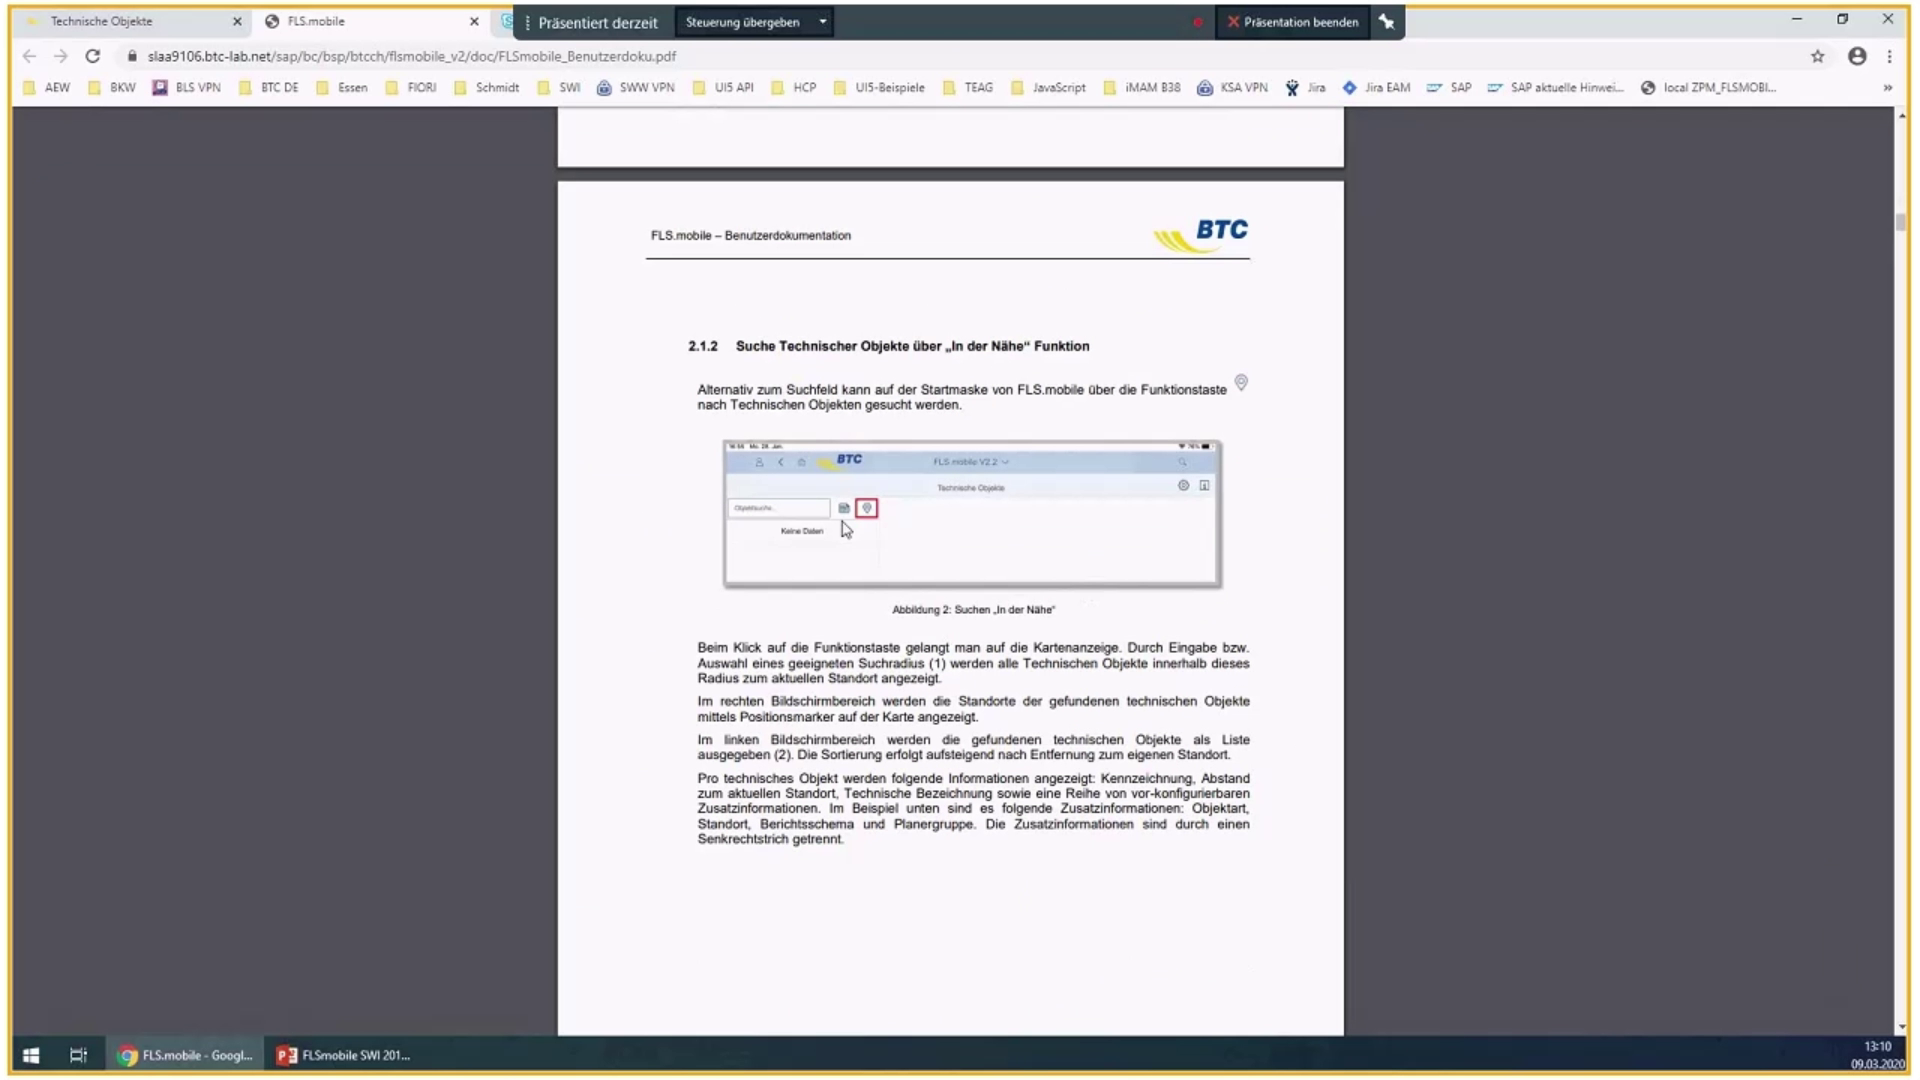Show hidden bookmarks via overflow chevrons
This screenshot has height=1080, width=1920.
point(1888,87)
